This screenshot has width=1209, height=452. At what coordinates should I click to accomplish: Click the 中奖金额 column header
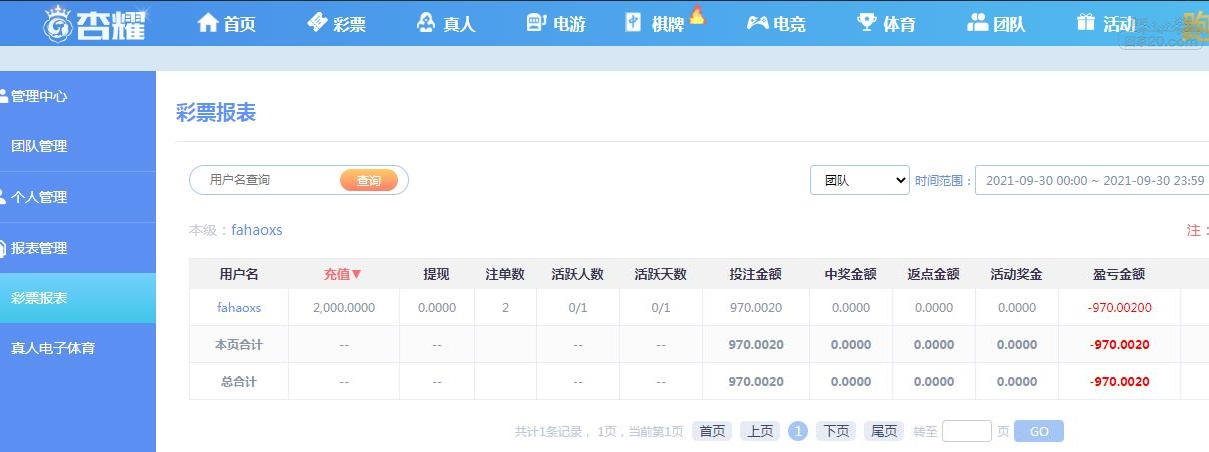(851, 273)
